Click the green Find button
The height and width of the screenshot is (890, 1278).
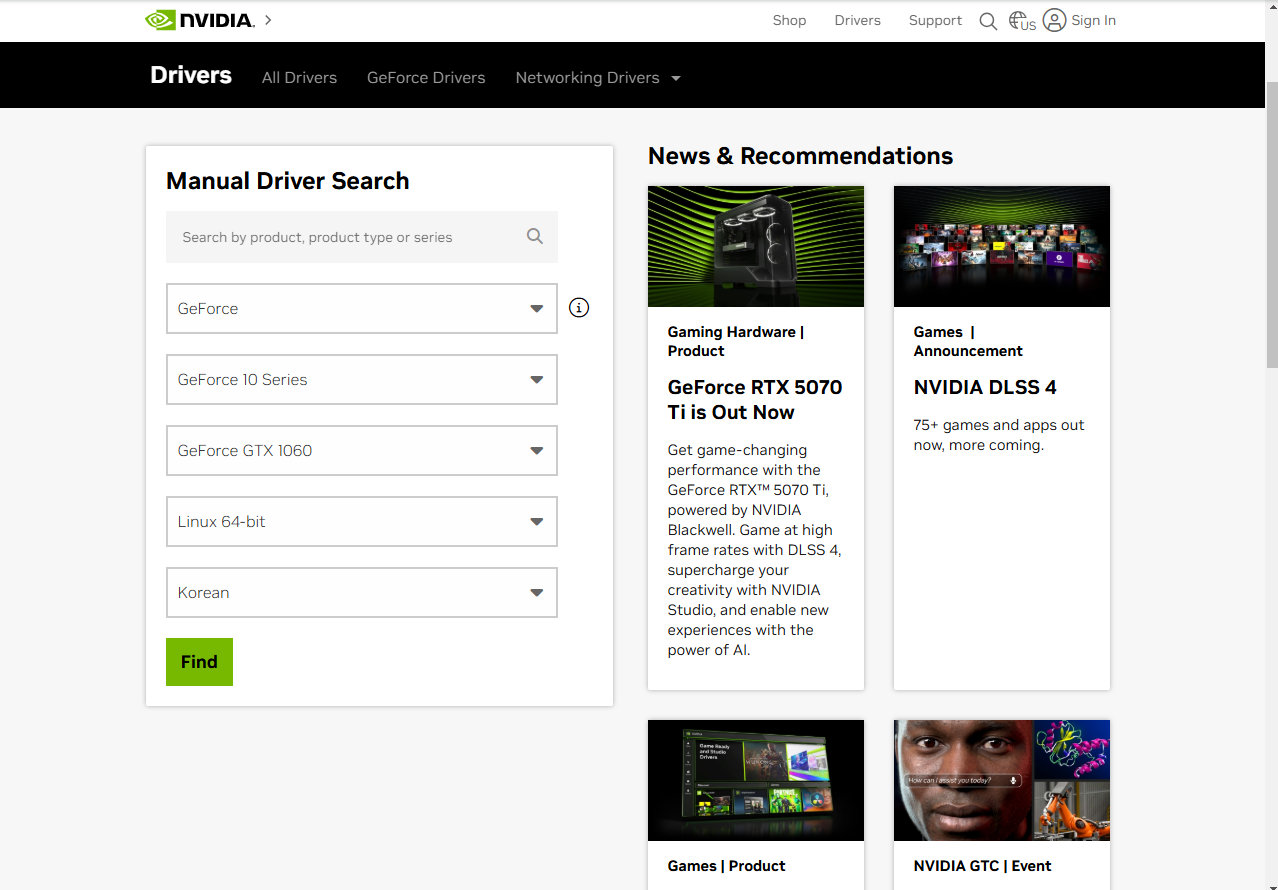click(199, 662)
